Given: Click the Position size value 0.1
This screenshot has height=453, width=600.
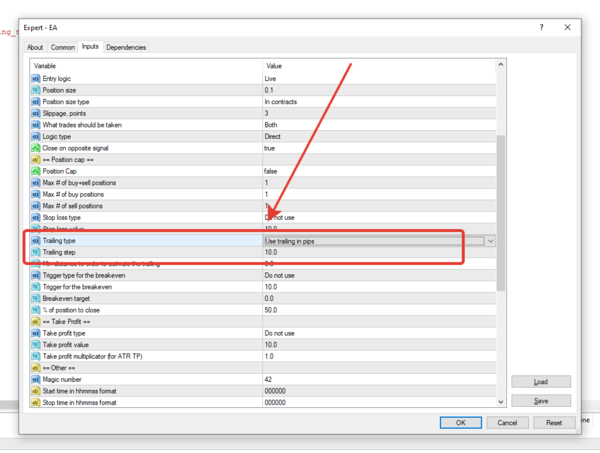Looking at the screenshot, I should [269, 90].
